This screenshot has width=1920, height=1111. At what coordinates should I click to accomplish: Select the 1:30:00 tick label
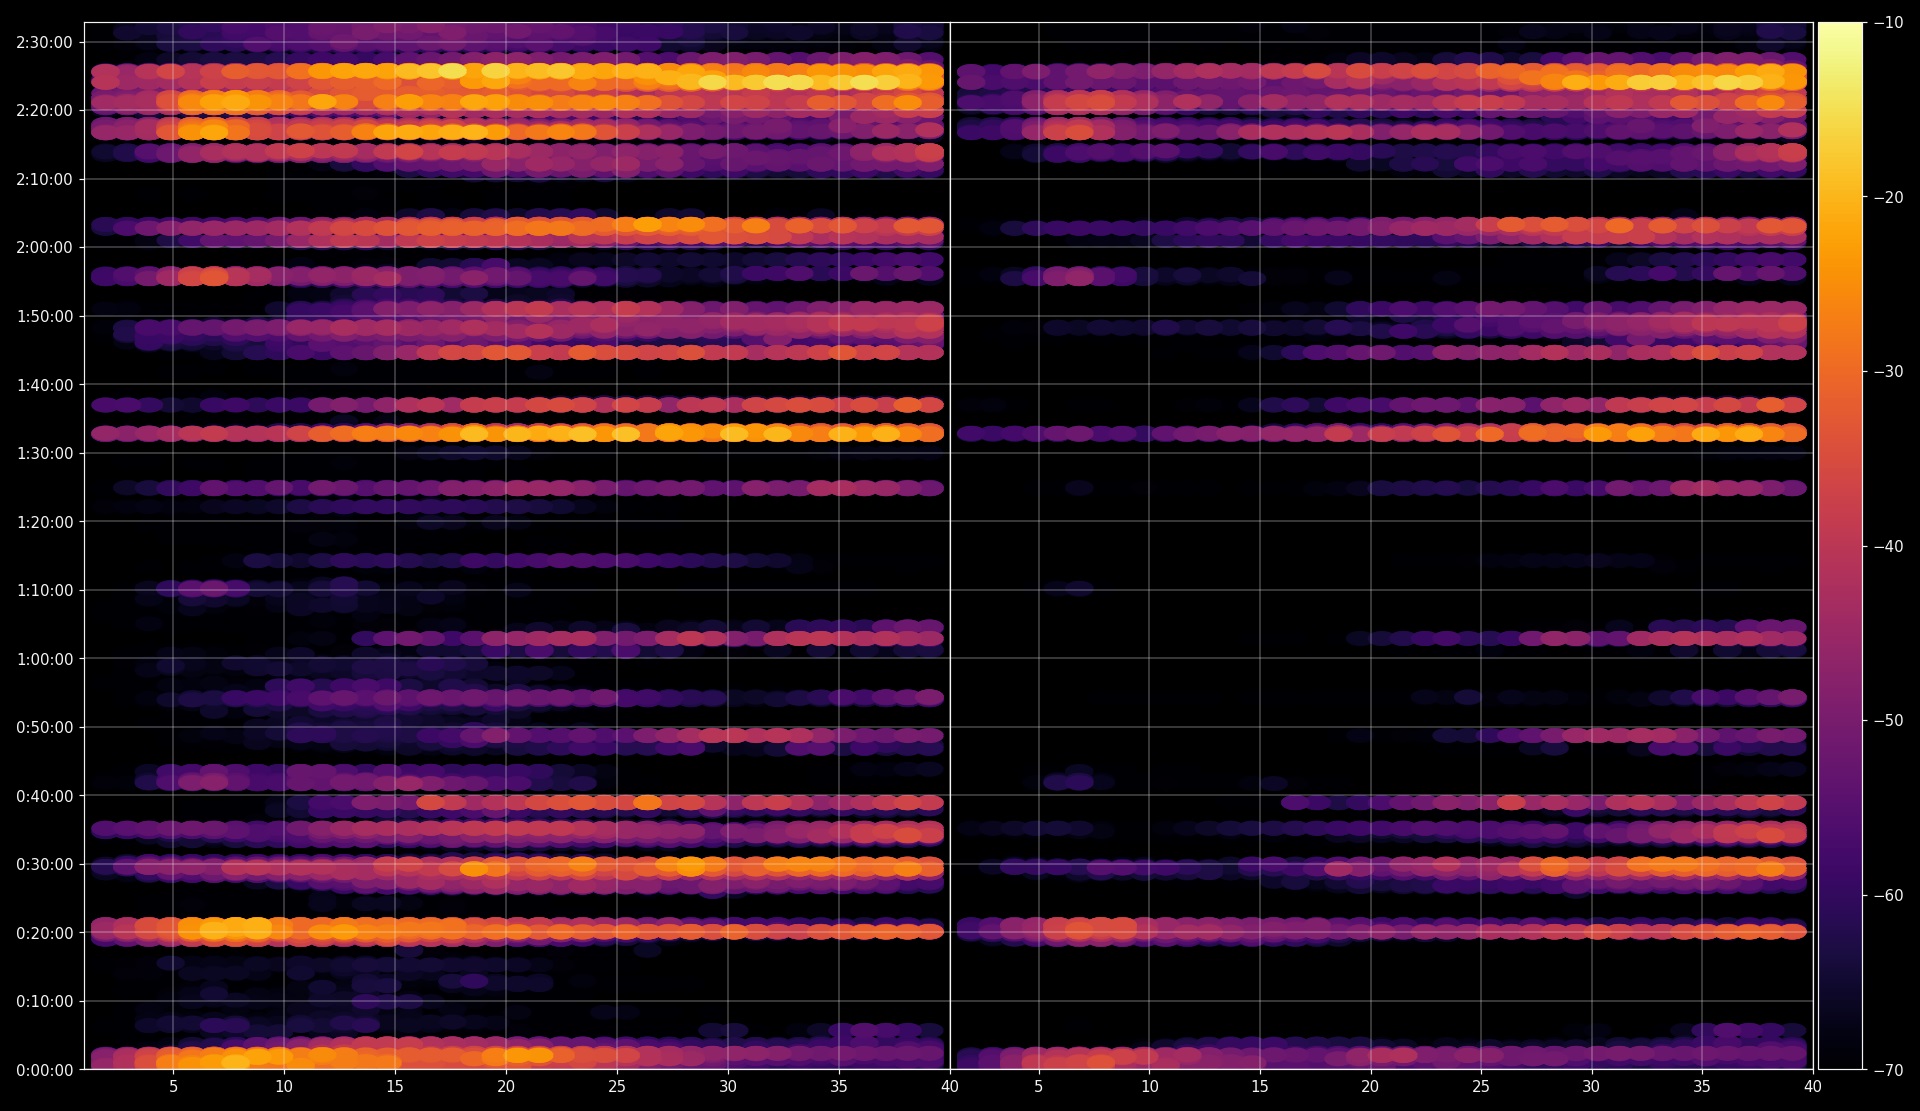point(44,453)
